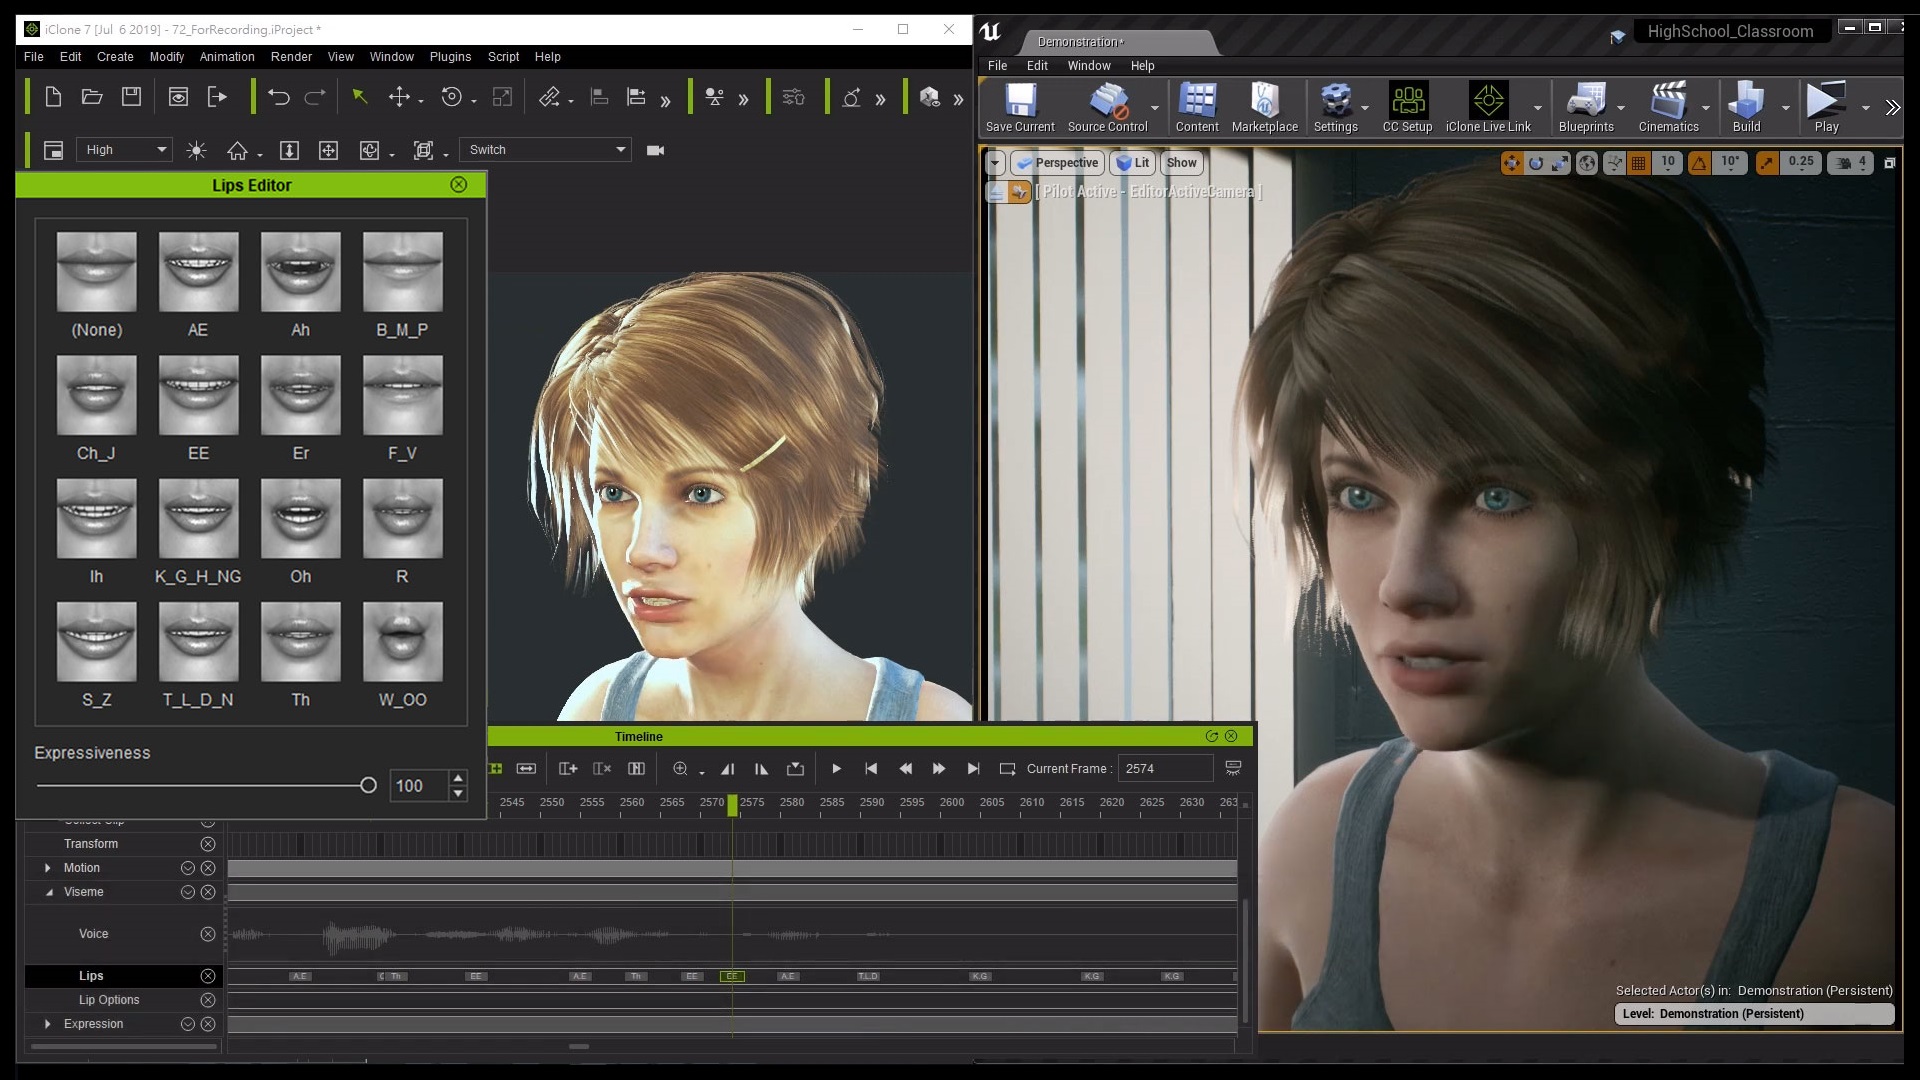The height and width of the screenshot is (1080, 1920).
Task: Click Build in Unreal toolbar
Action: click(x=1746, y=107)
